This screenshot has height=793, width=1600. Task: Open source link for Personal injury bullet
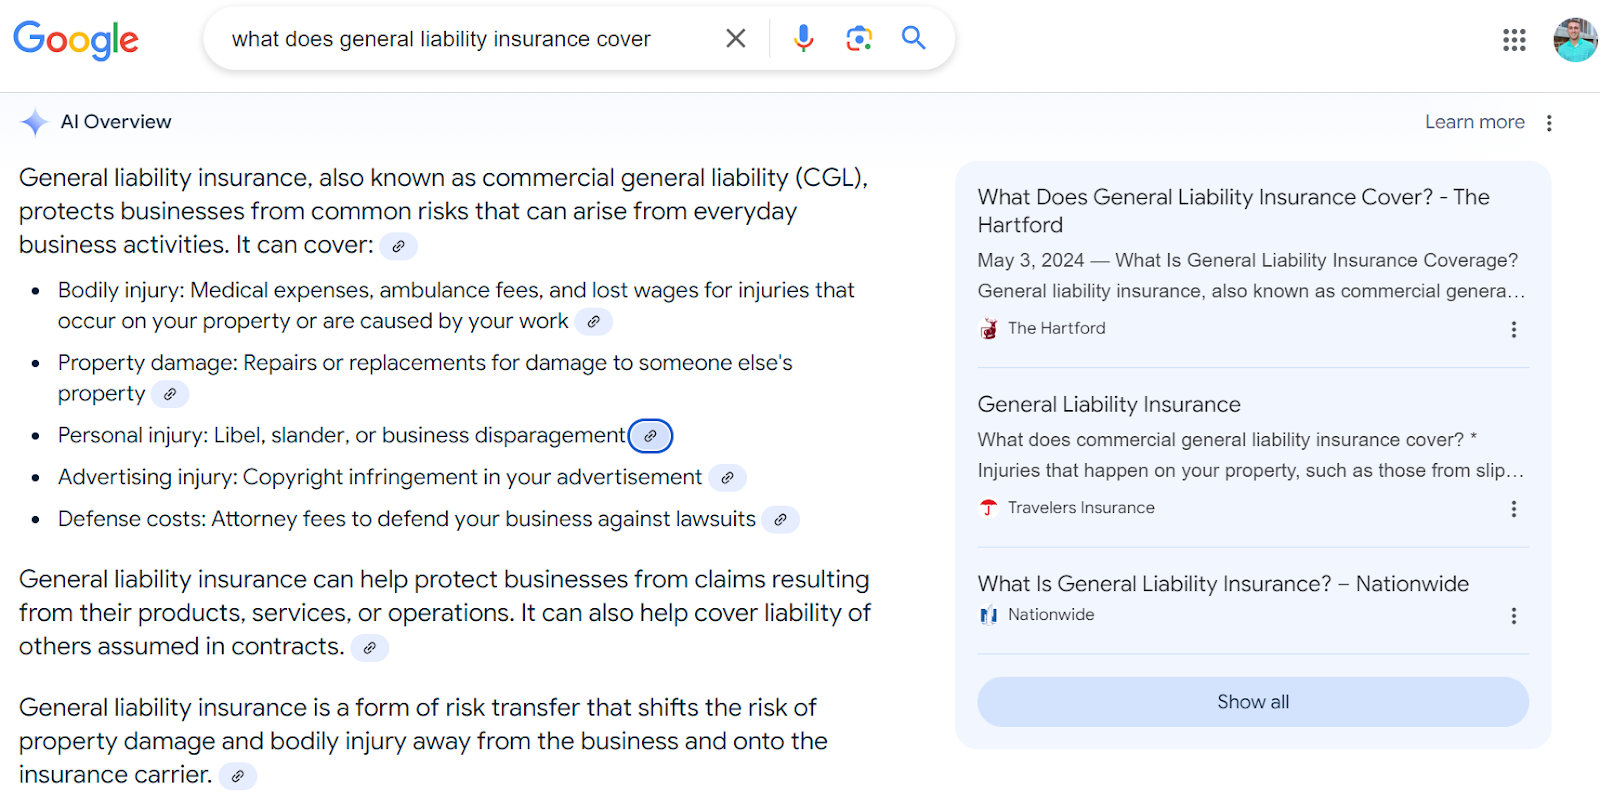click(x=650, y=436)
